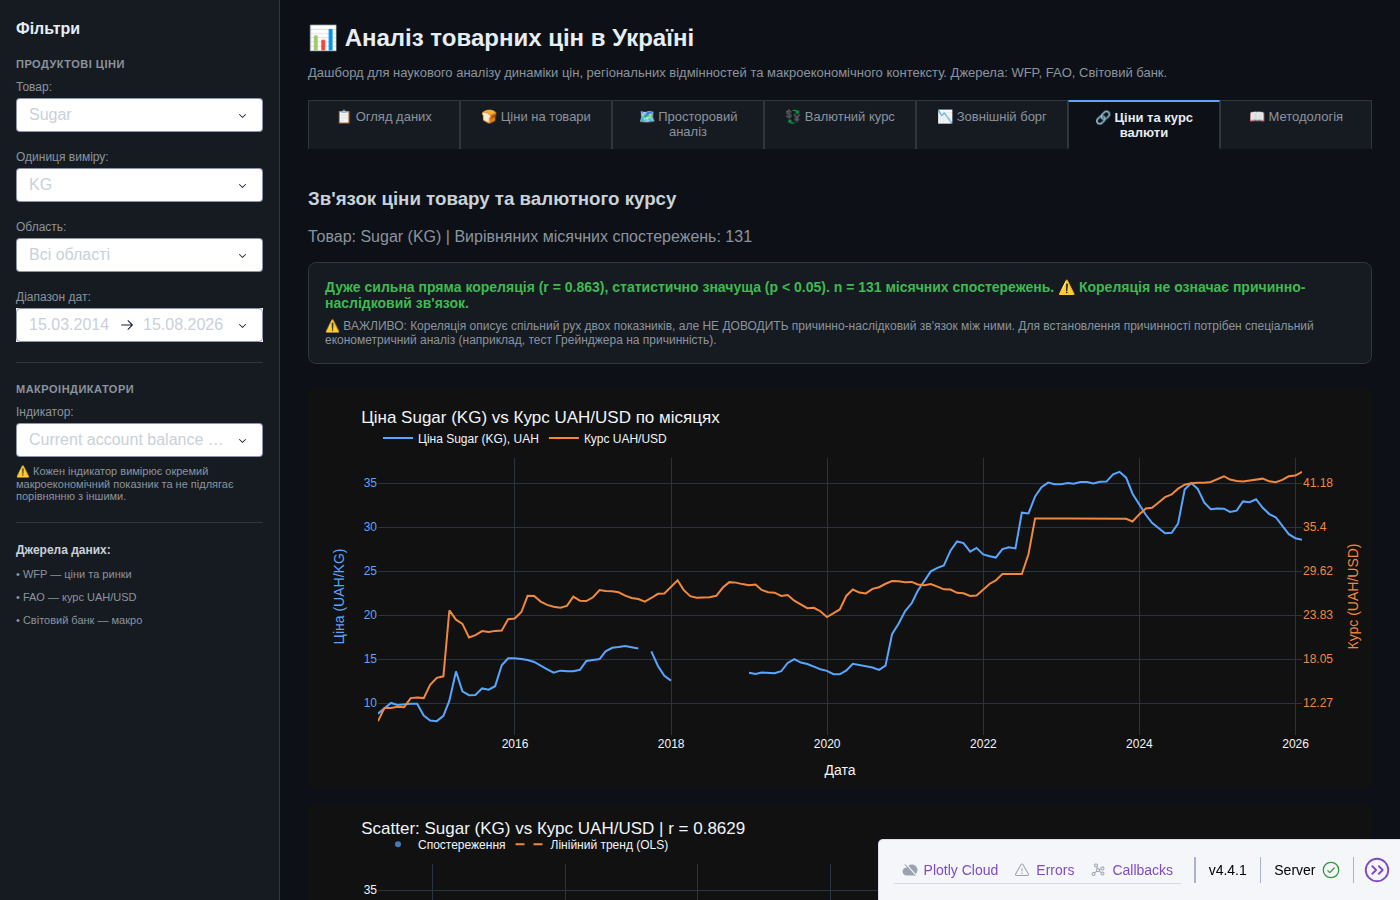Screen dimensions: 1400x900
Task: Click the start date 15.03.2014 field
Action: 69,325
